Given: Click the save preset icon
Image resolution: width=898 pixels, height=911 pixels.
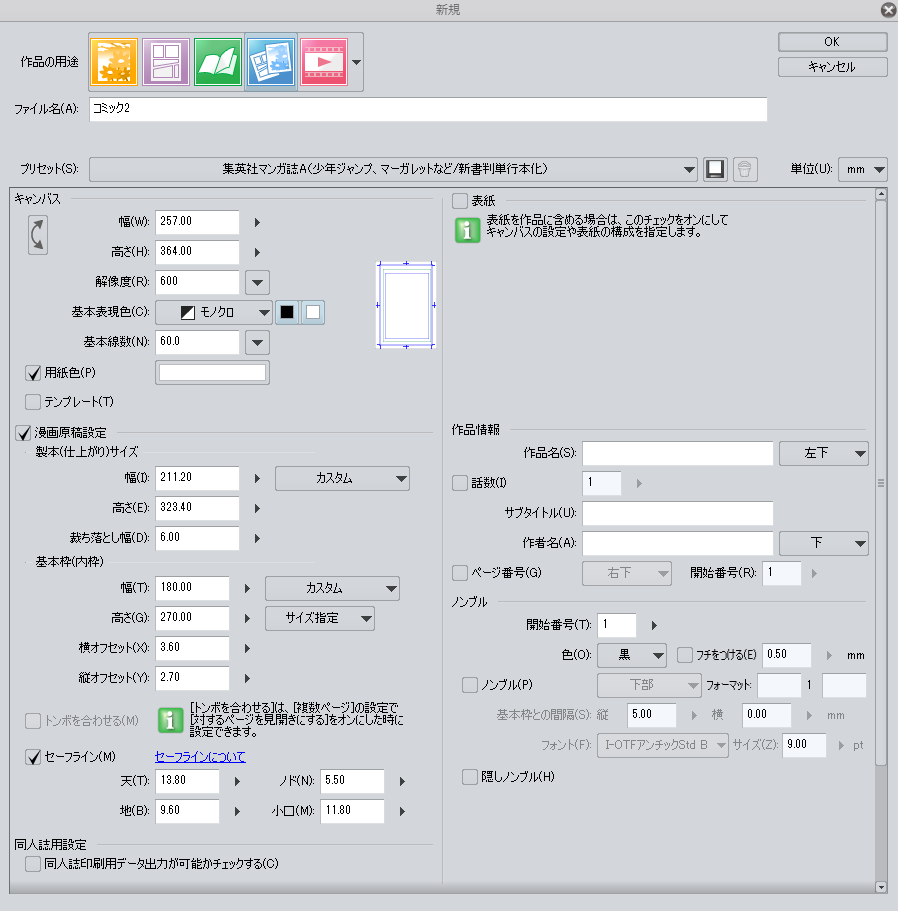Looking at the screenshot, I should 715,169.
